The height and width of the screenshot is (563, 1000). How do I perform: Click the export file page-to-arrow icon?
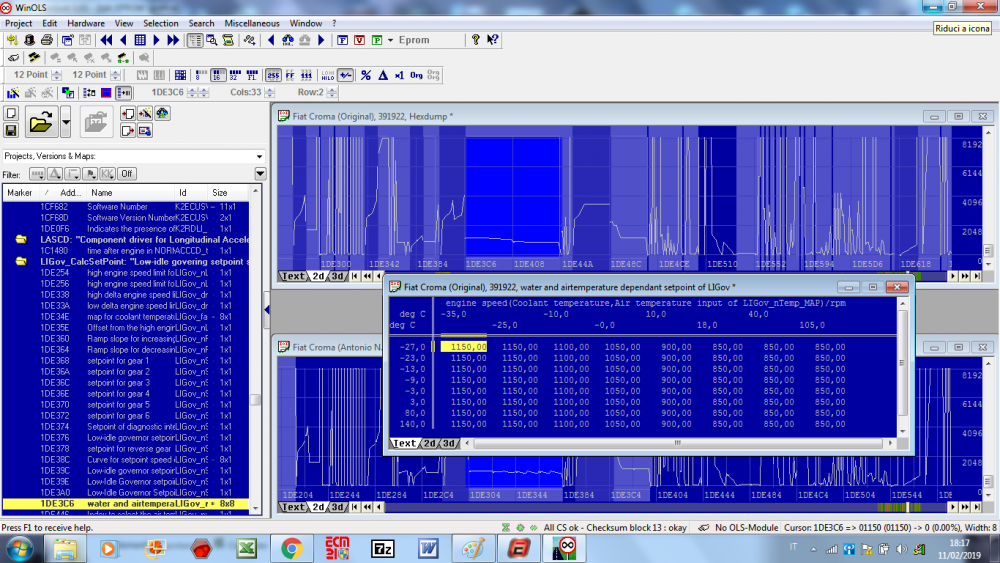tap(128, 131)
